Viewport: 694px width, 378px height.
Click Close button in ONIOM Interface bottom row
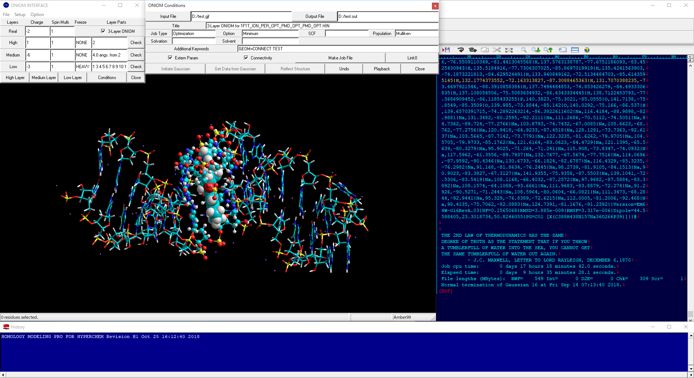pyautogui.click(x=136, y=77)
